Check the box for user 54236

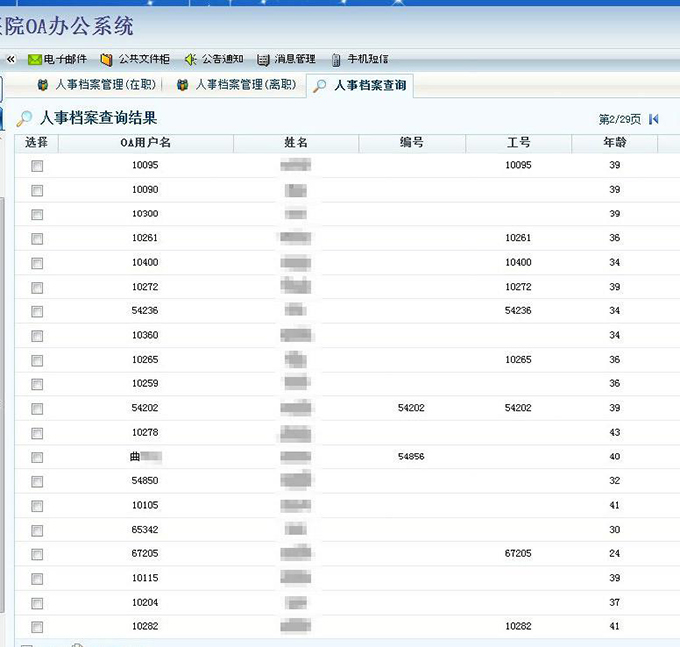[37, 311]
